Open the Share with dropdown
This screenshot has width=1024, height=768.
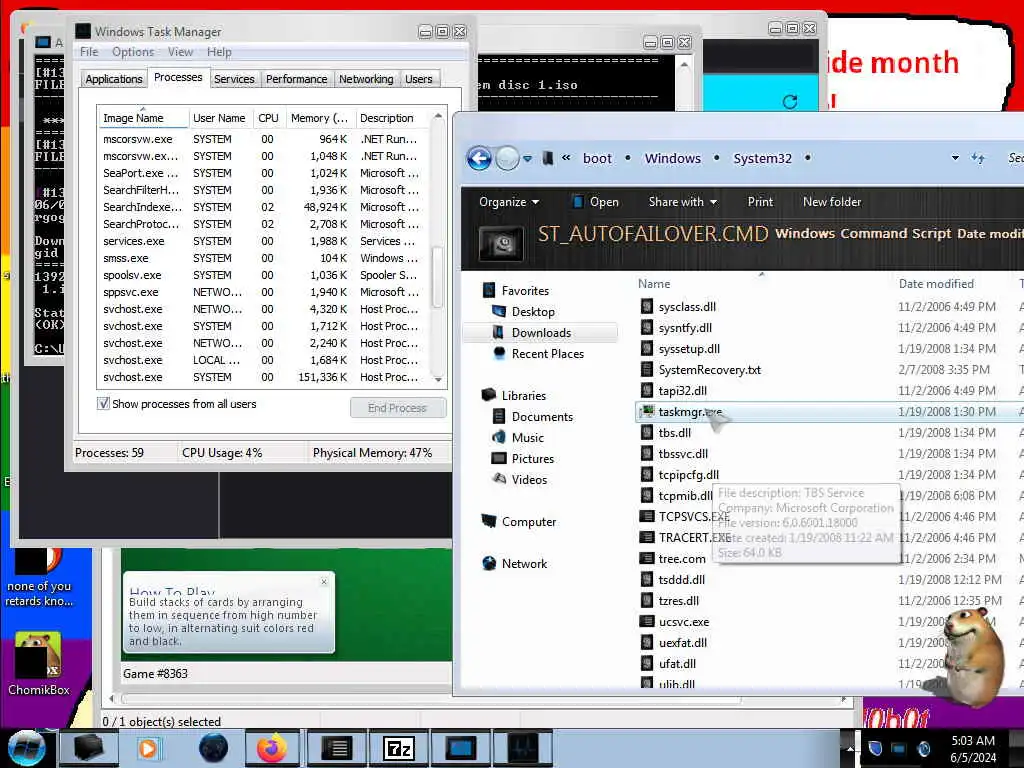[x=682, y=202]
